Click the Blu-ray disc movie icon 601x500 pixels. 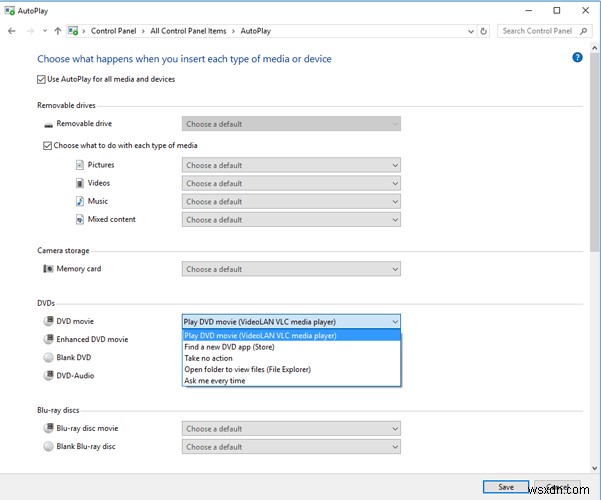48,428
